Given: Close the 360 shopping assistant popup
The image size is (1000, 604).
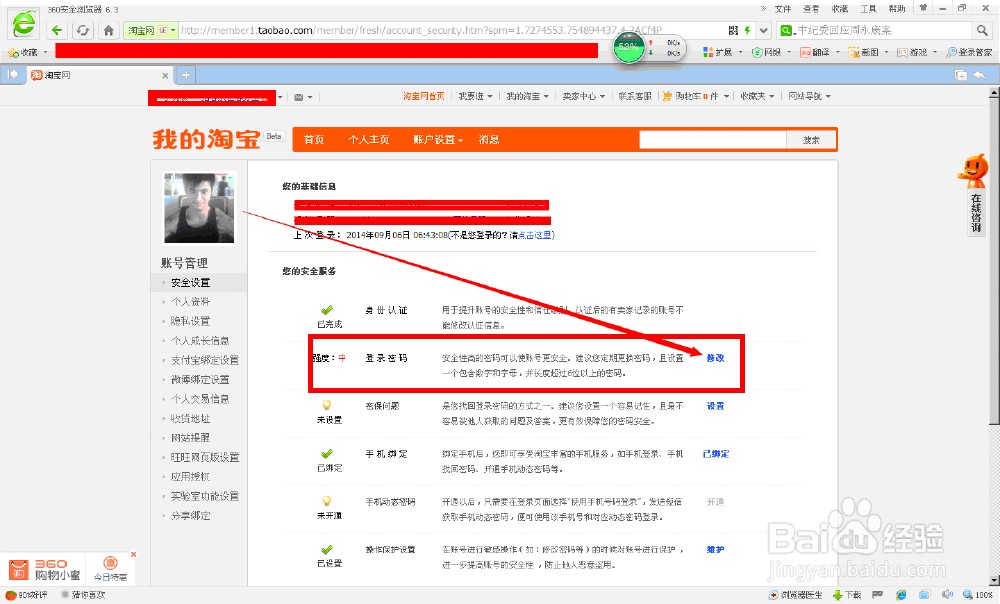Looking at the screenshot, I should [x=133, y=555].
